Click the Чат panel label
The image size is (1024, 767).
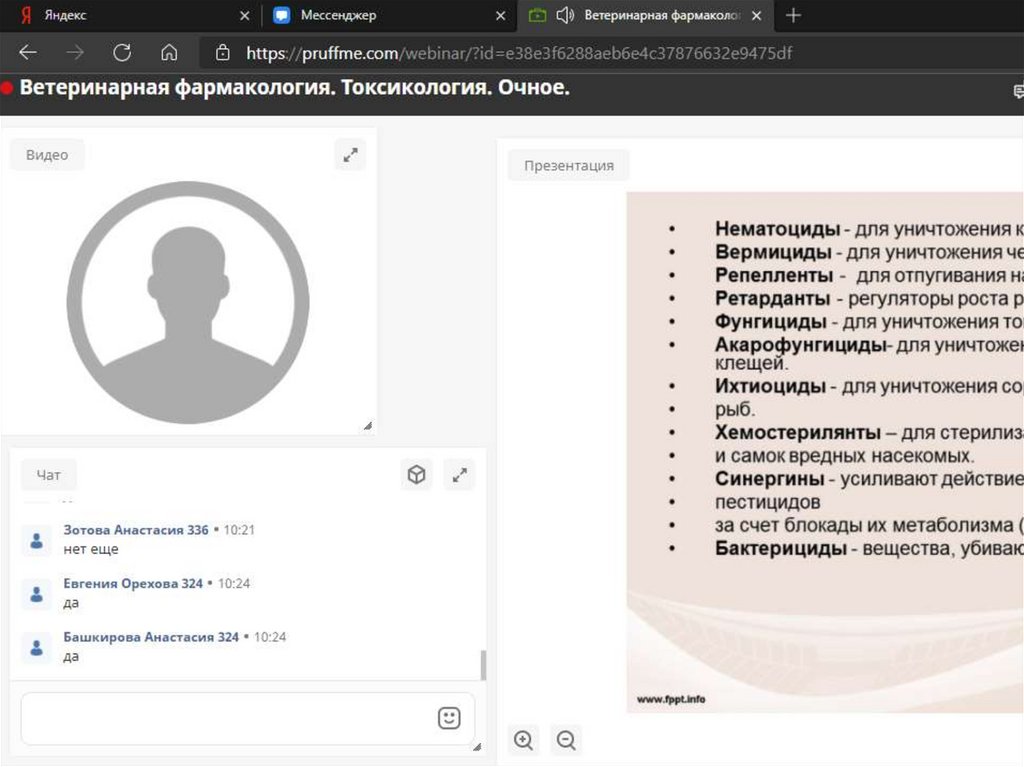pyautogui.click(x=49, y=476)
